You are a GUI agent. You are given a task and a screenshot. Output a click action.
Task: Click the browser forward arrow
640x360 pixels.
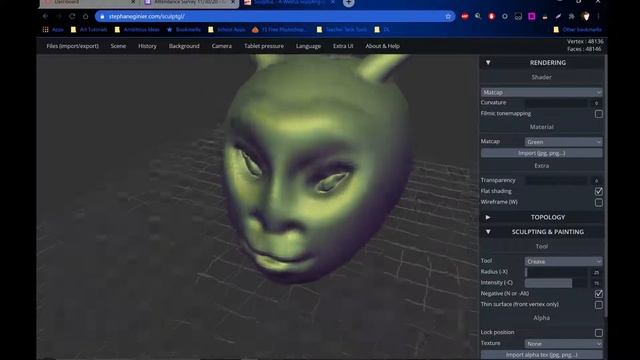59,16
